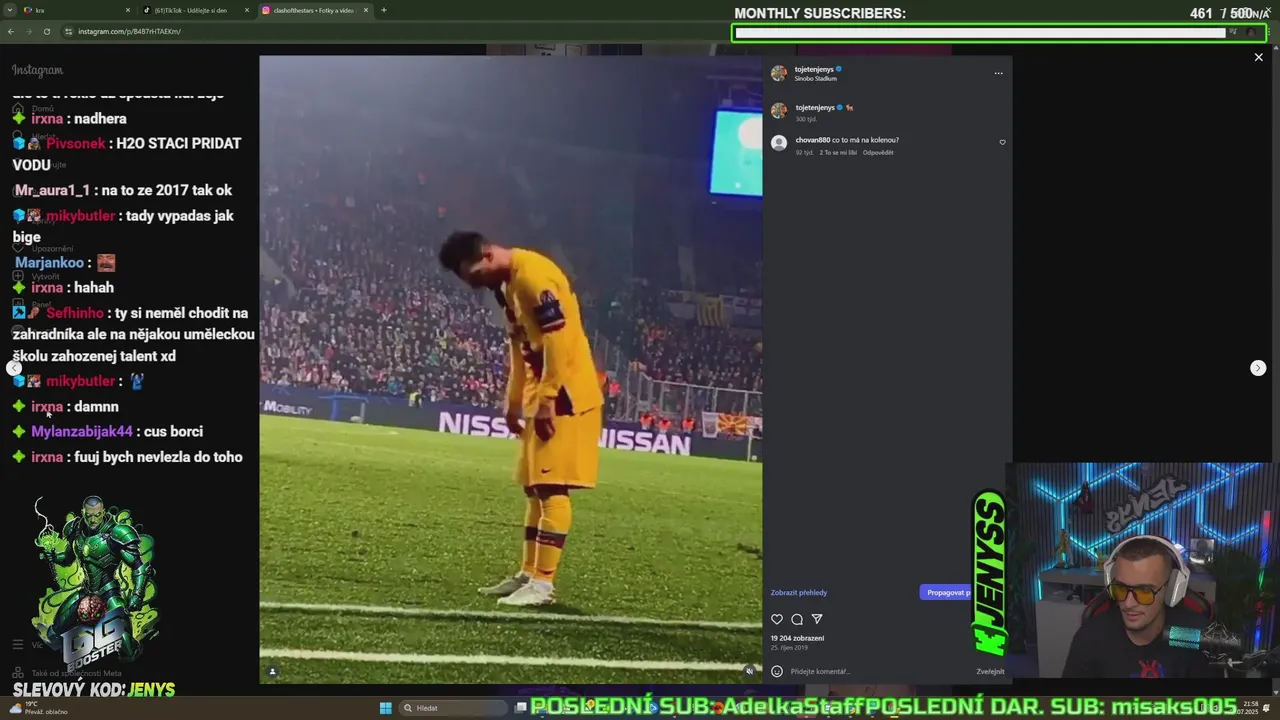
Task: Open 'Sinobo Stadium' location link
Action: [x=816, y=78]
